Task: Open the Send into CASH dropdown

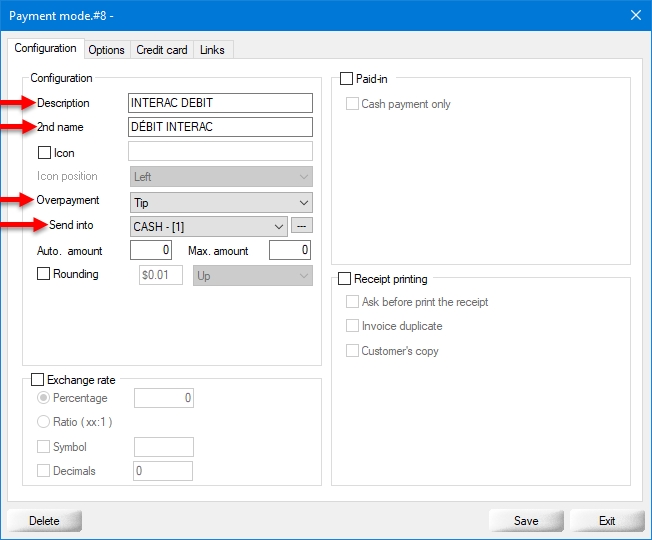Action: pos(208,227)
